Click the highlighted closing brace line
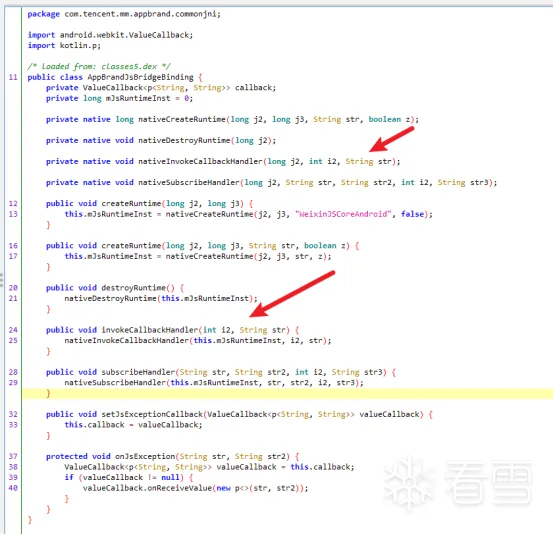Screen dimensions: 554x535 [x=287, y=393]
